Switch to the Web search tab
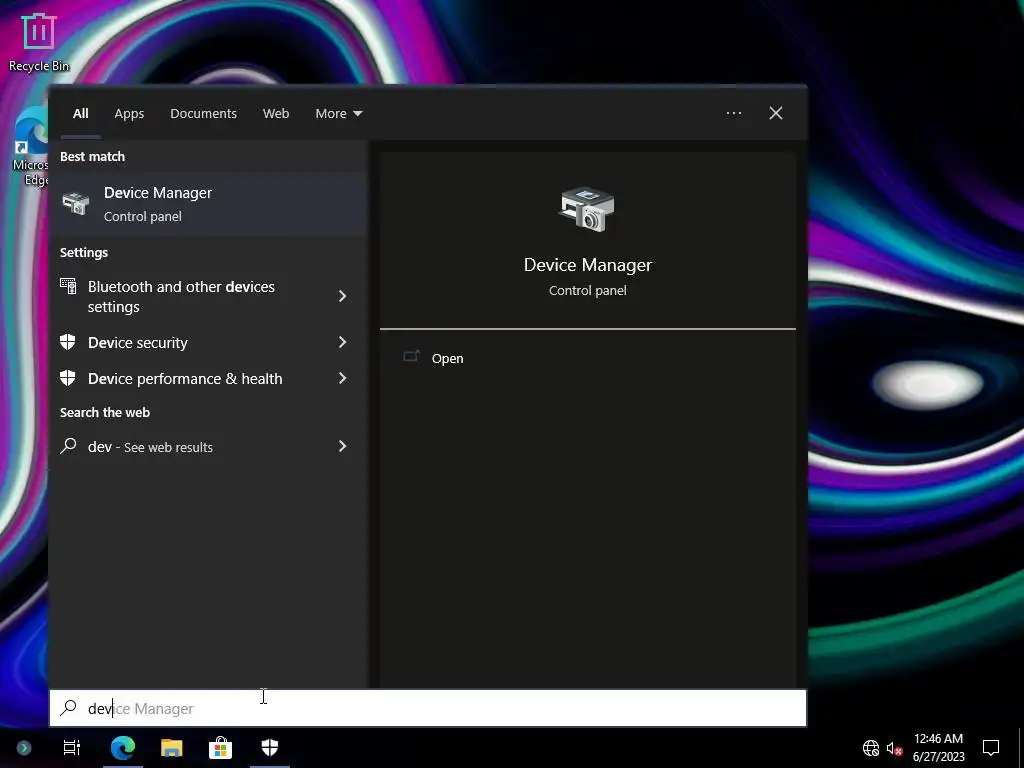Image resolution: width=1024 pixels, height=768 pixels. 276,113
